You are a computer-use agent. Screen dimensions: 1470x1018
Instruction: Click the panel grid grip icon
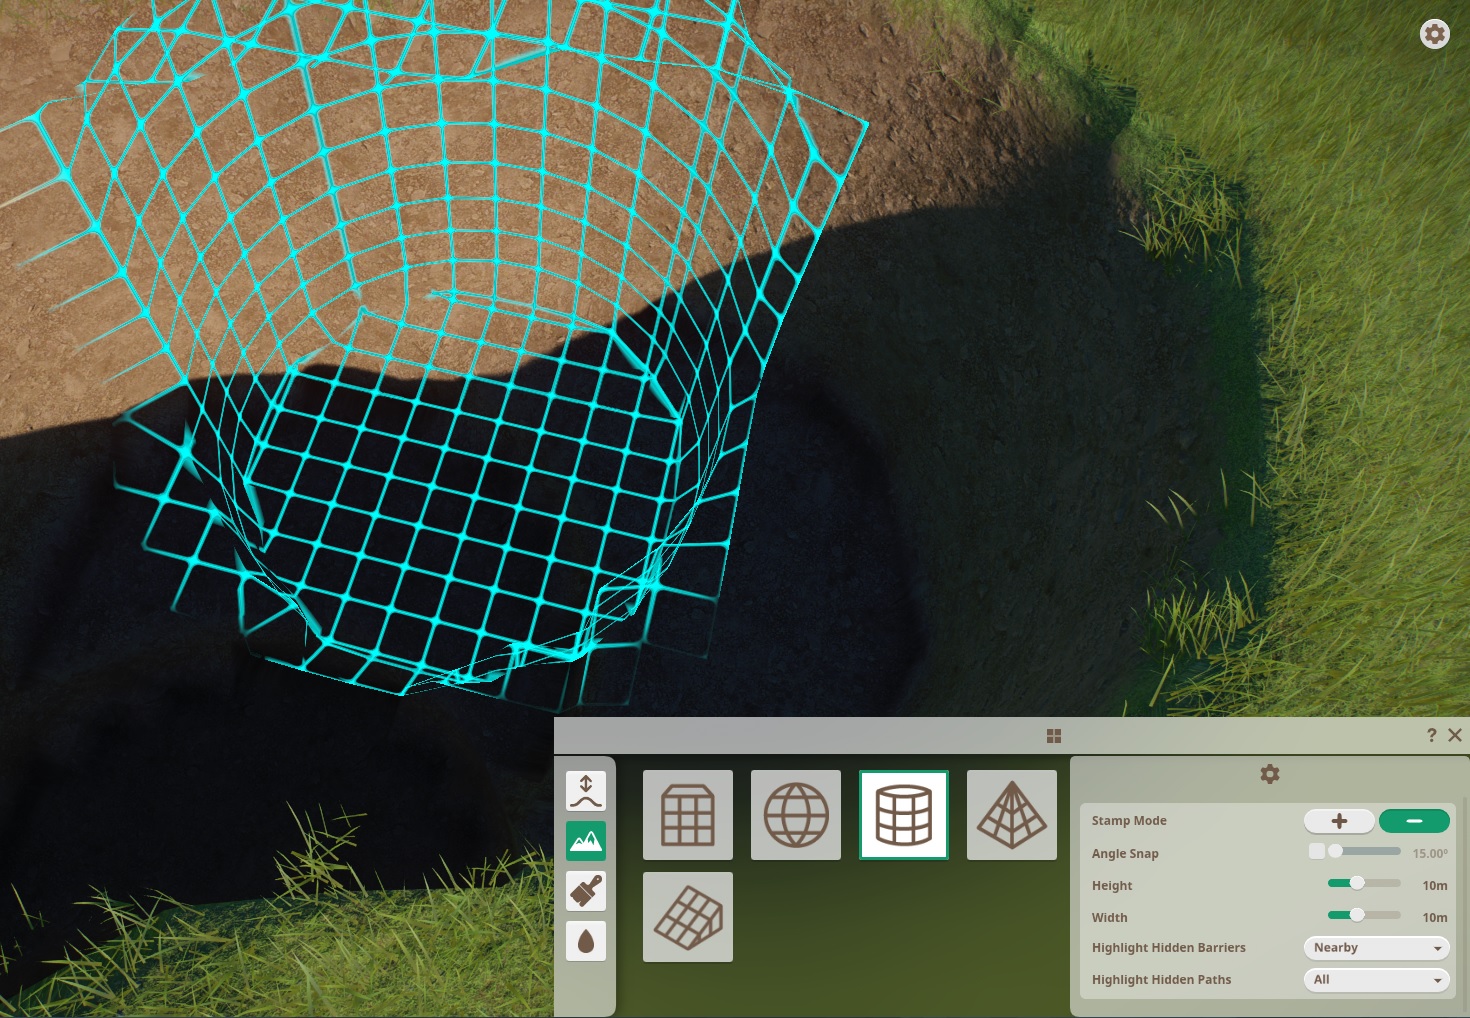coord(1054,736)
